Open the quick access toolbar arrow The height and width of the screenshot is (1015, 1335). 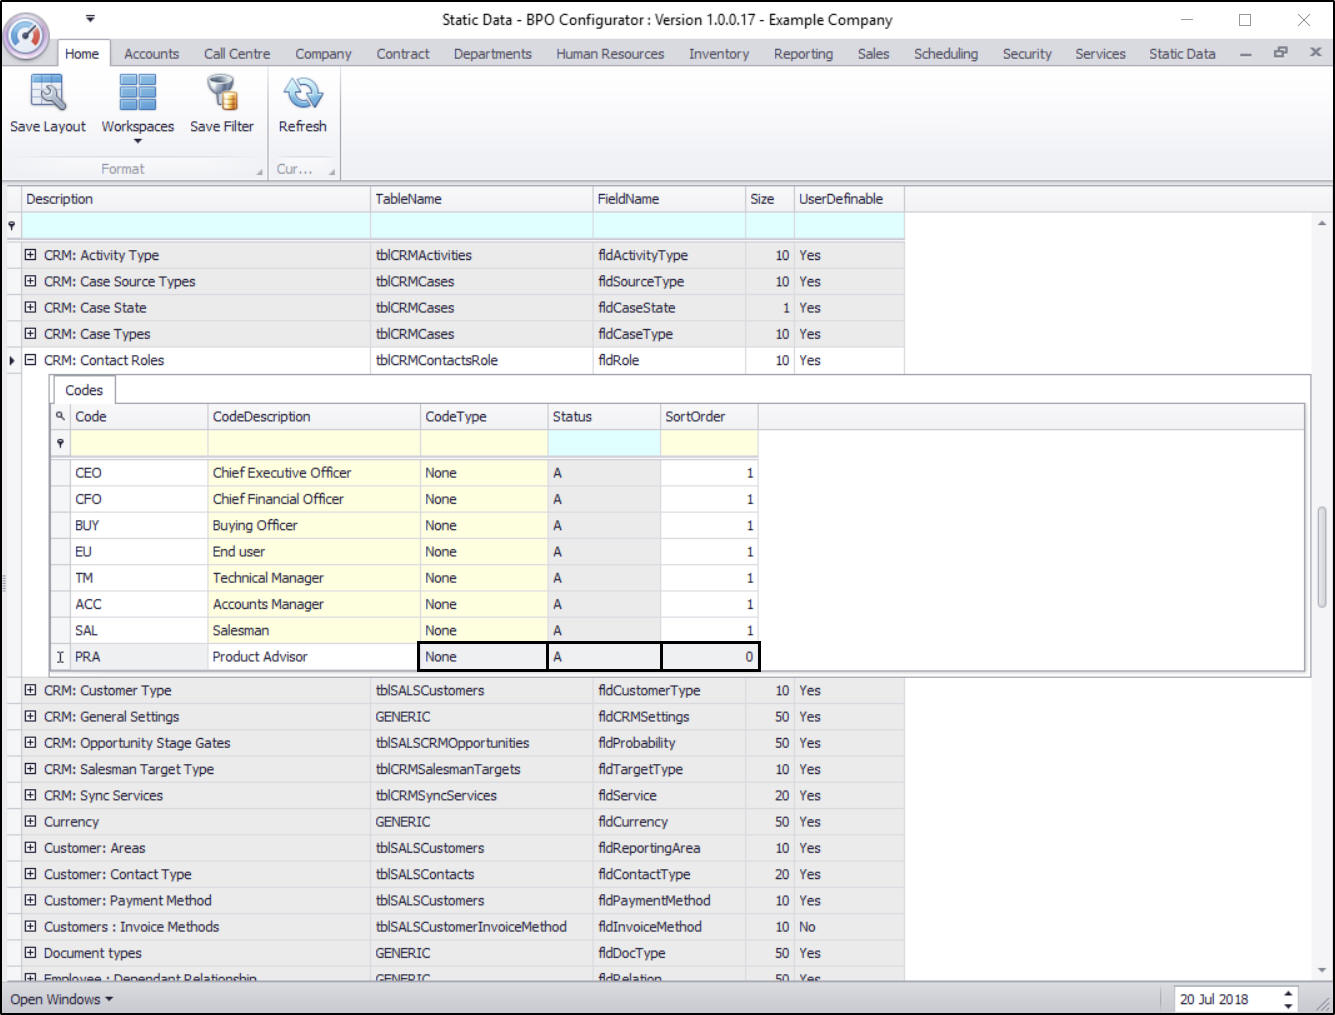[90, 19]
